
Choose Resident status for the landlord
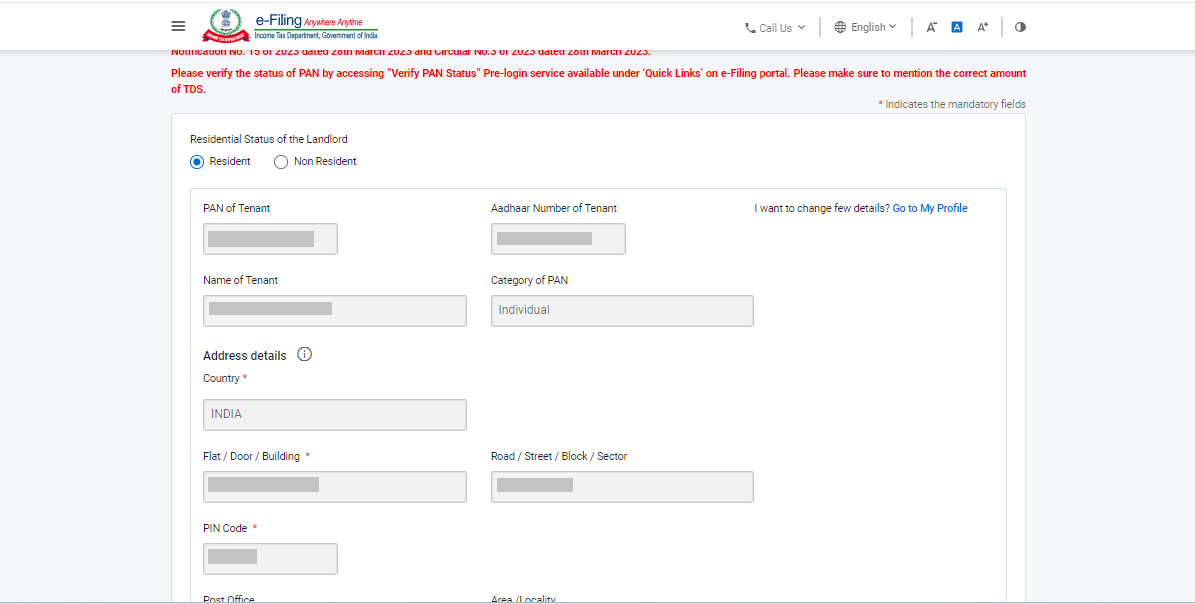[196, 161]
